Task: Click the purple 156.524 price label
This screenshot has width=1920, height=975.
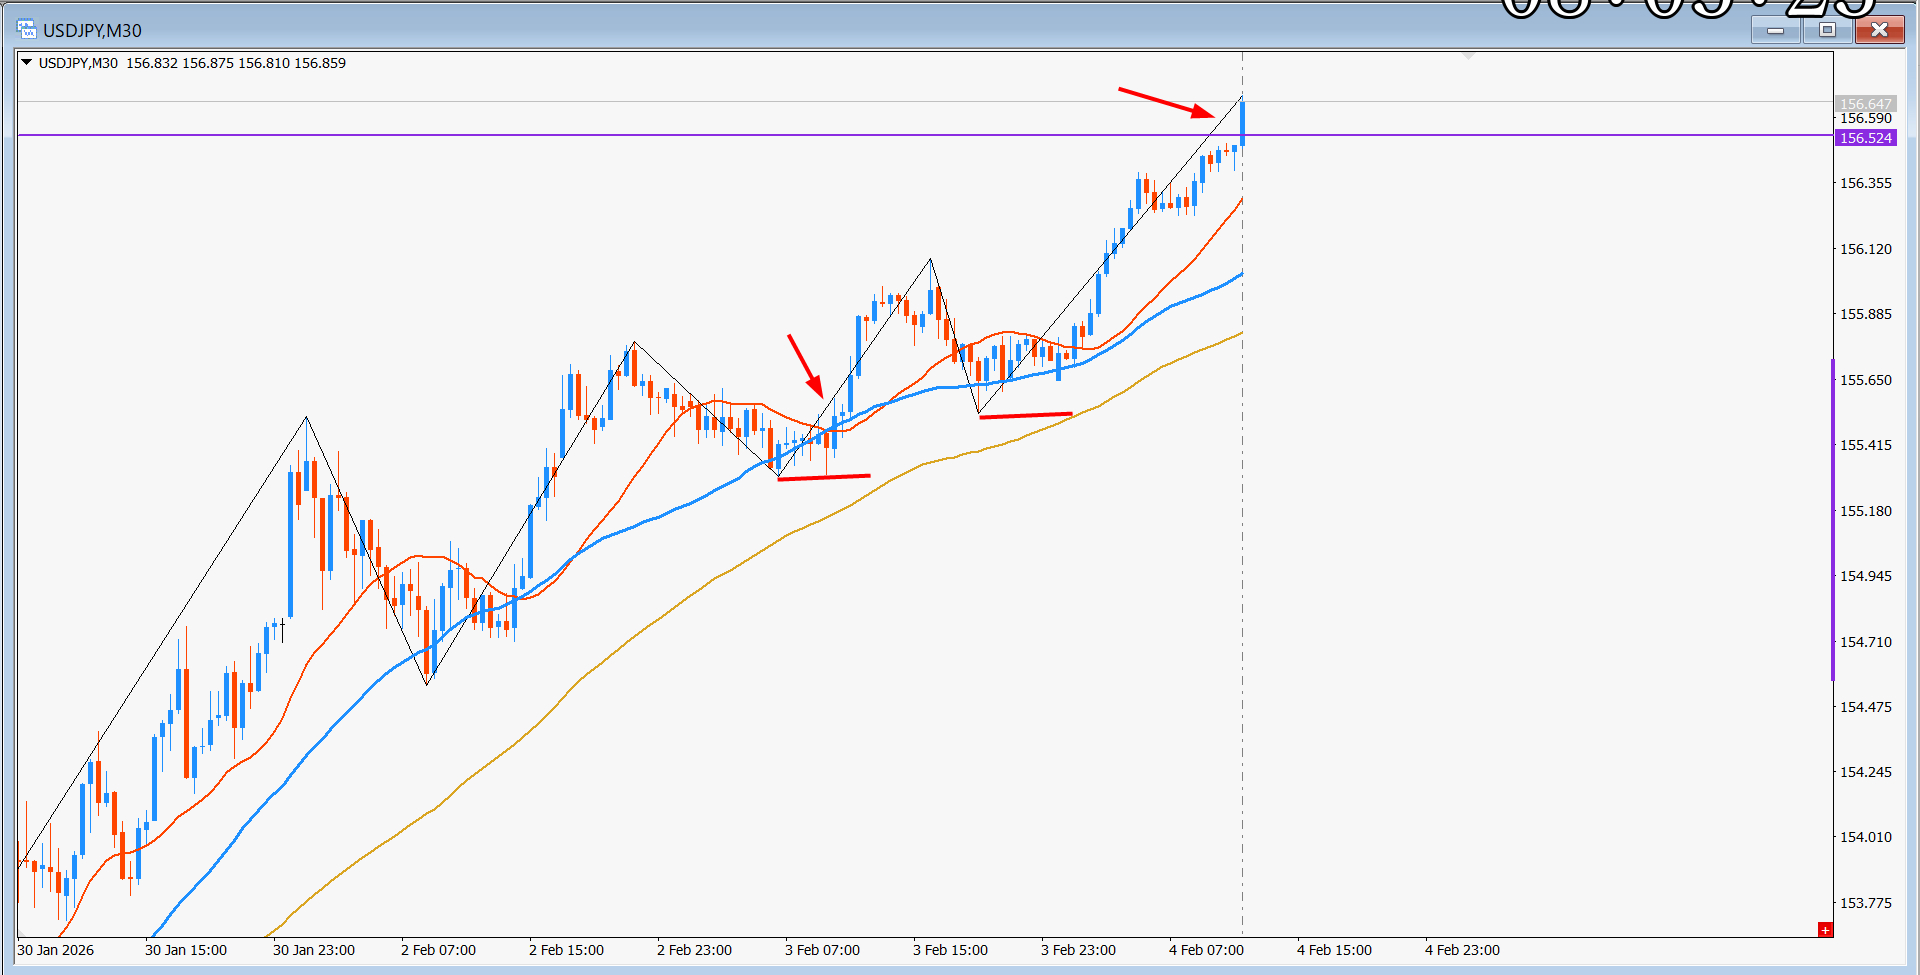Action: pyautogui.click(x=1866, y=138)
